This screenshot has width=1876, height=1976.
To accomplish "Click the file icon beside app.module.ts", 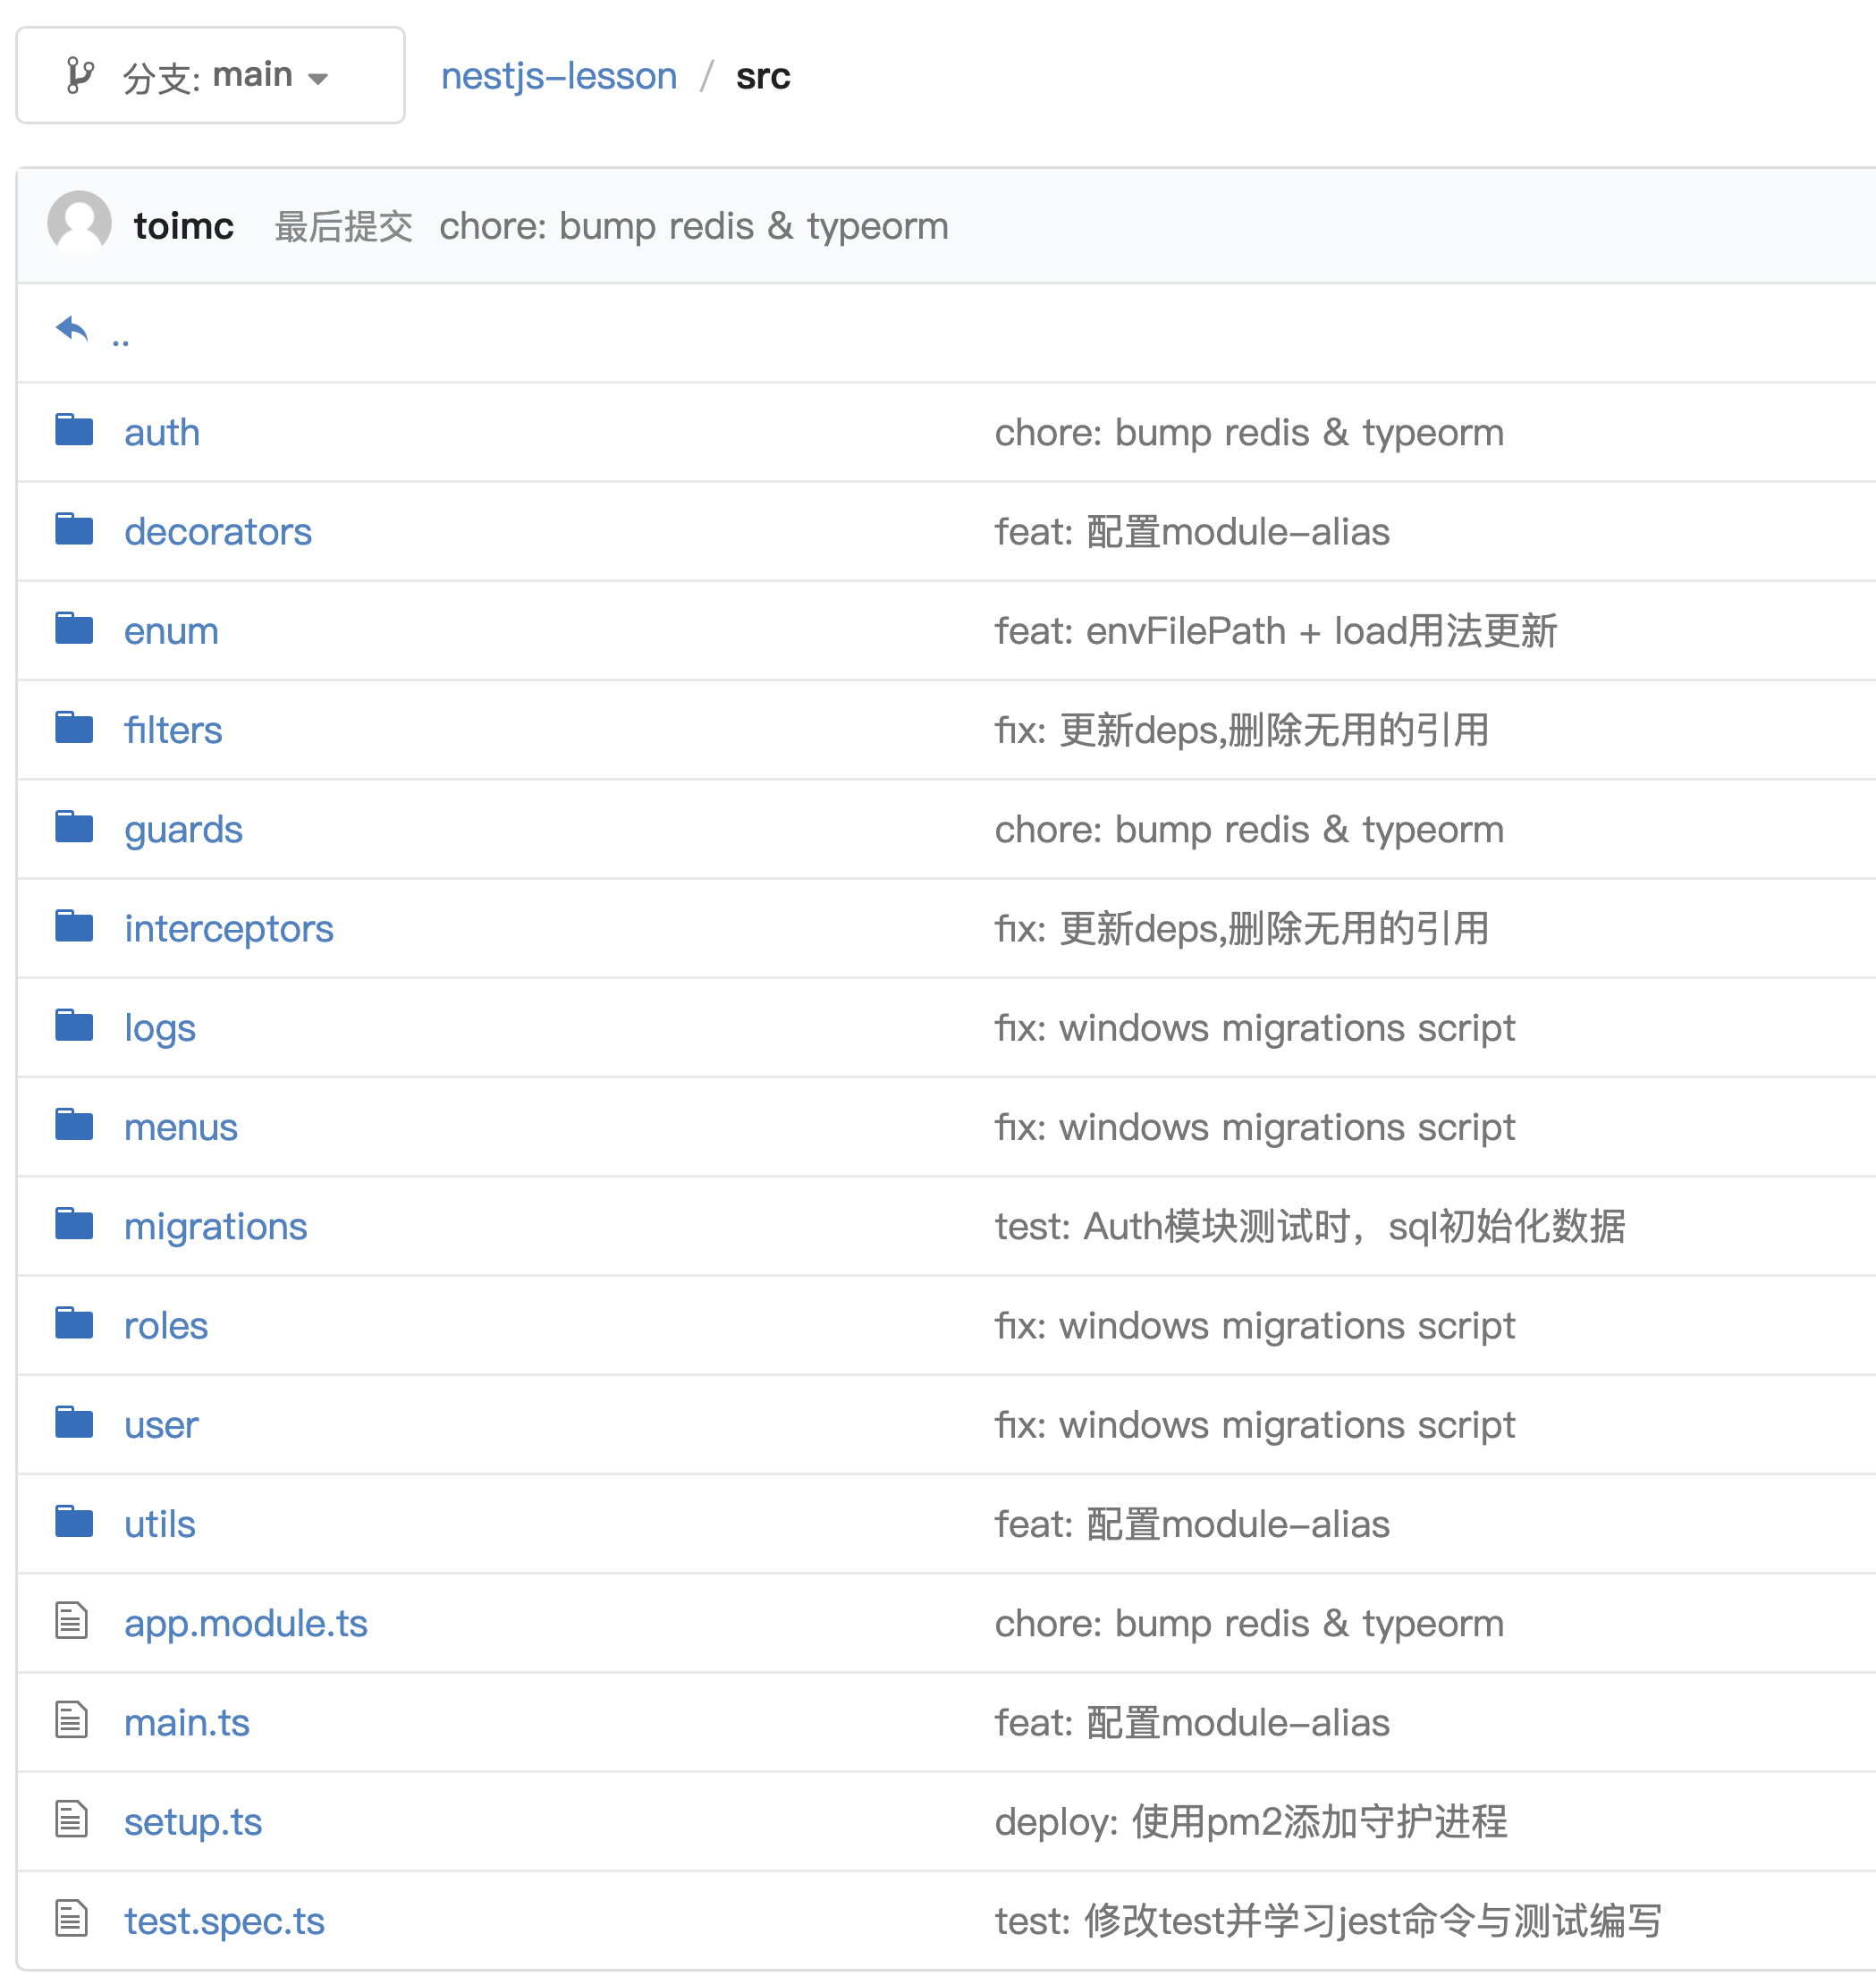I will 72,1622.
